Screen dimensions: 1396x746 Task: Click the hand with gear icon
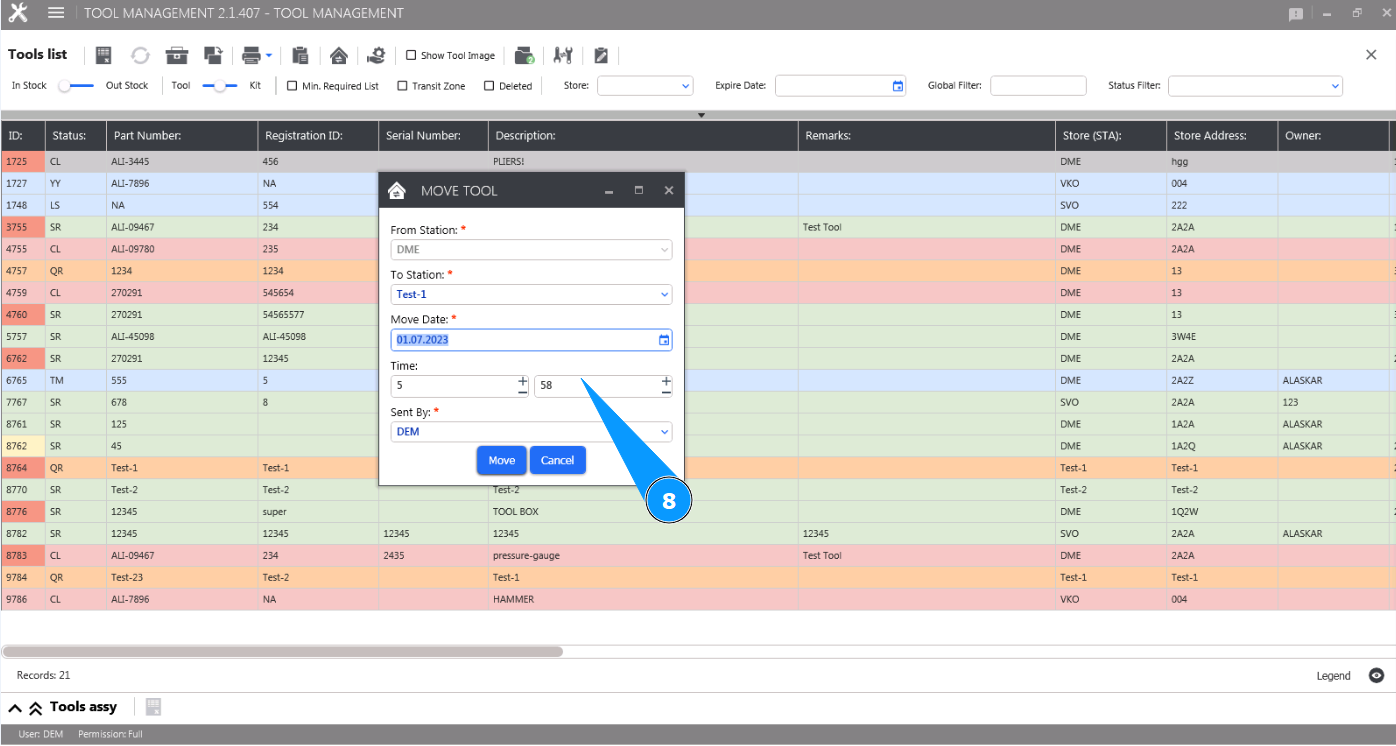(376, 55)
